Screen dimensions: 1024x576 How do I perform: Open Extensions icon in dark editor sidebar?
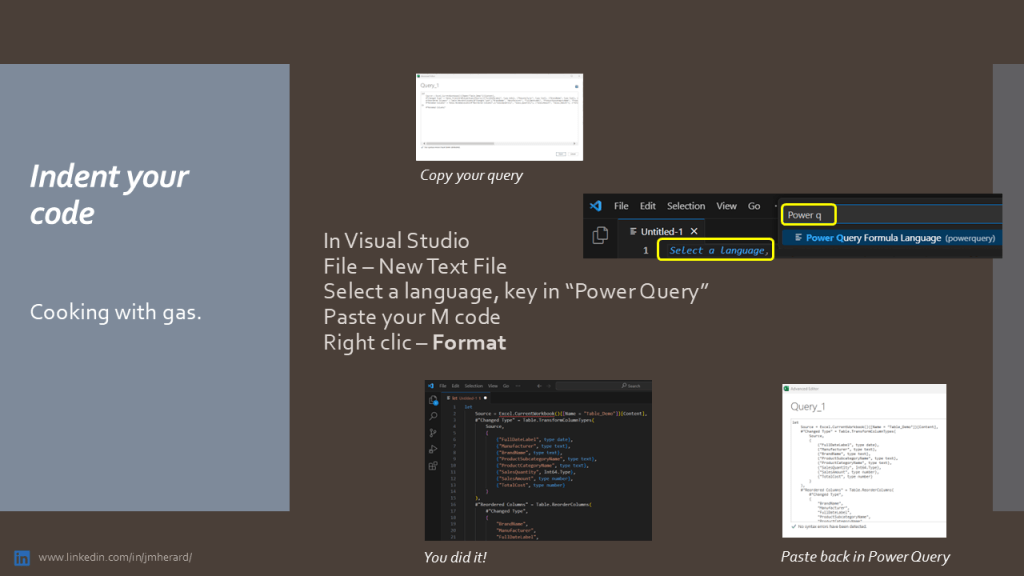pos(433,466)
